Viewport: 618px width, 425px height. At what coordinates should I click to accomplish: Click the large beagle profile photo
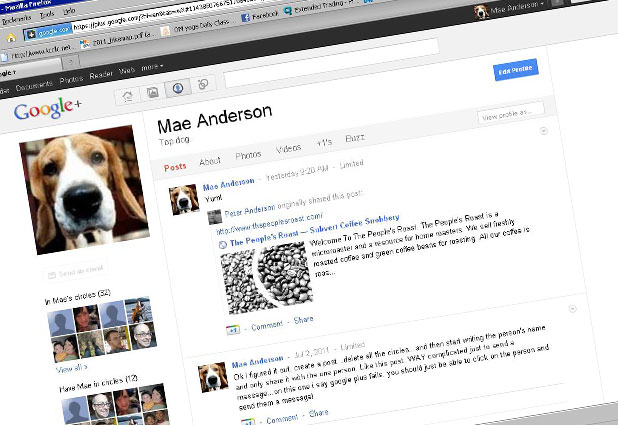pyautogui.click(x=84, y=190)
